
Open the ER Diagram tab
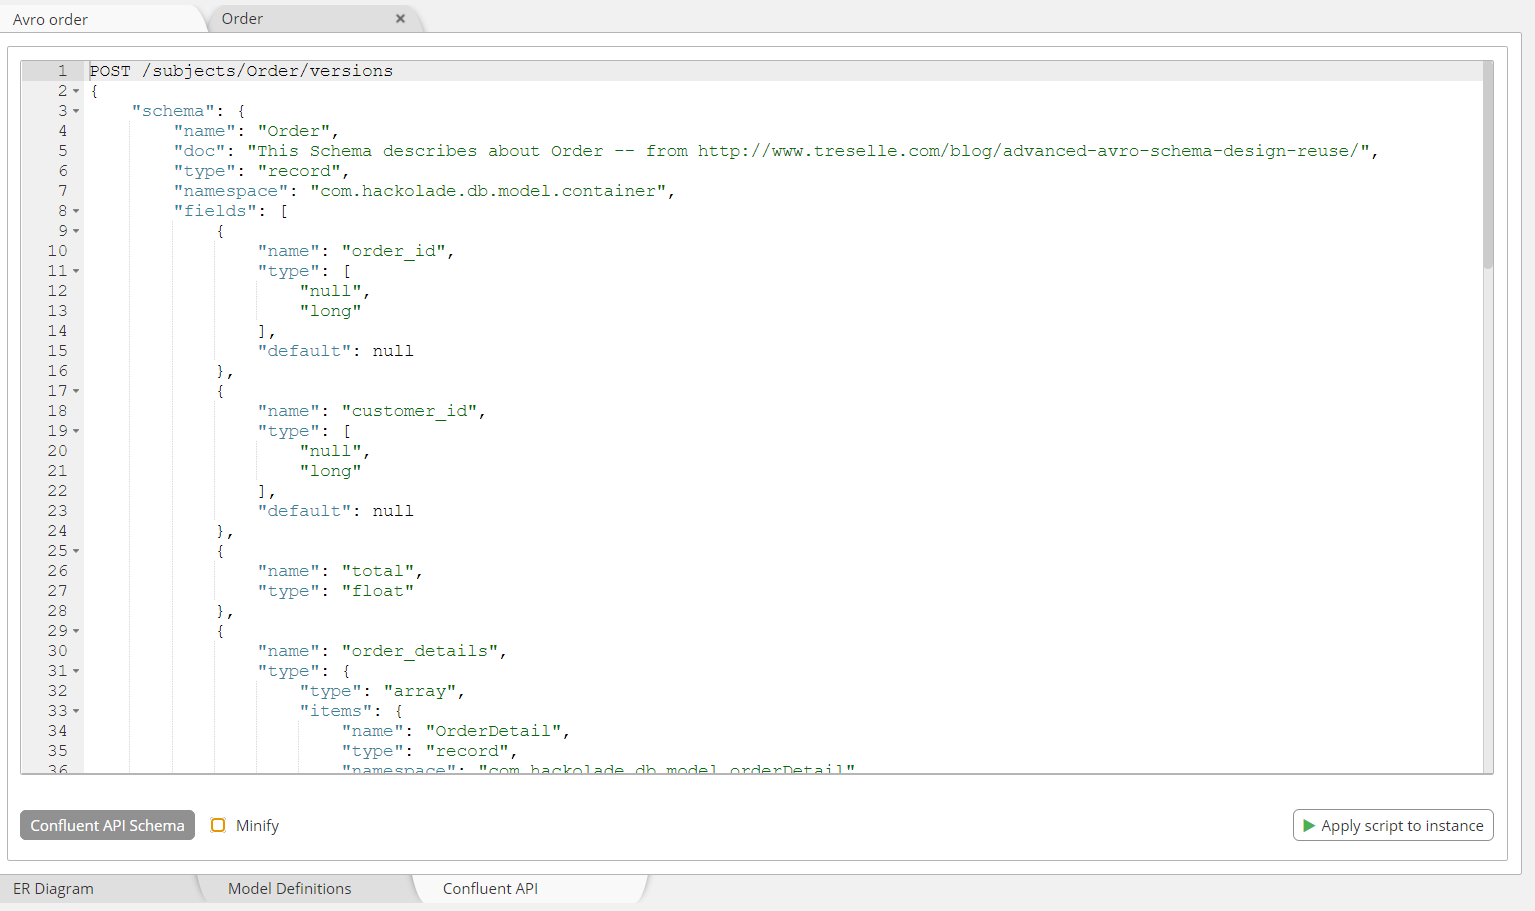coord(54,888)
